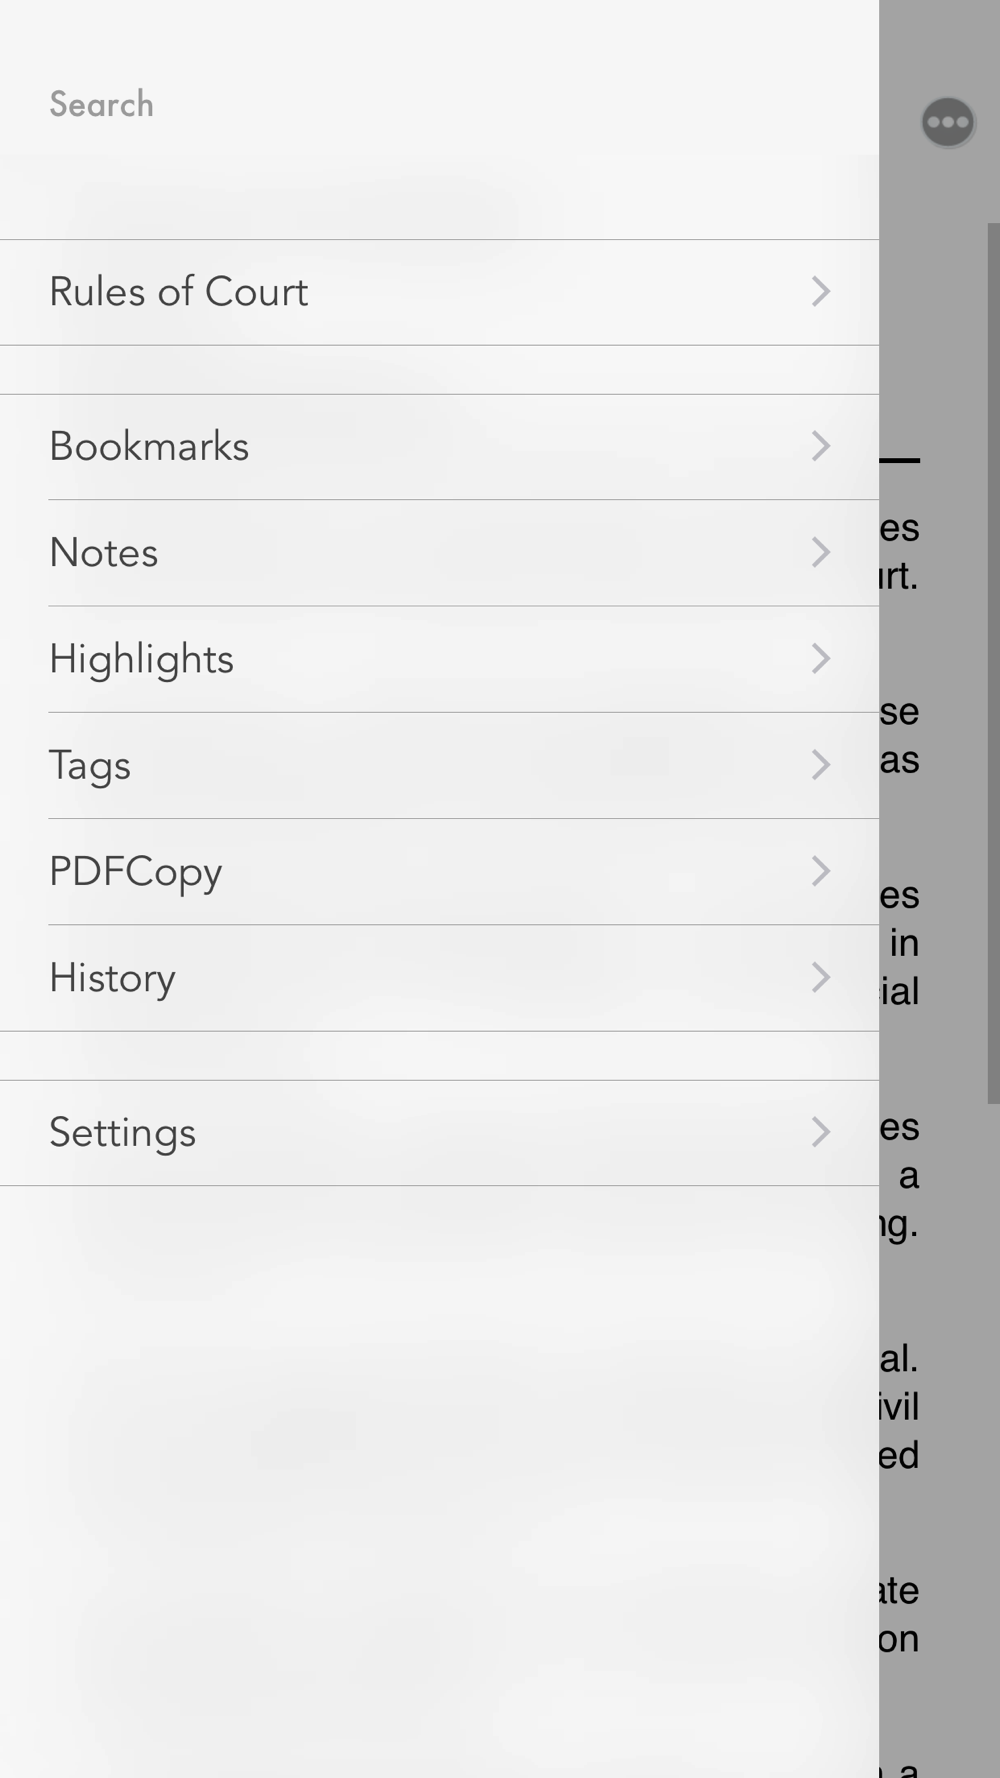Open the Tags list
The height and width of the screenshot is (1778, 1000).
pos(90,766)
